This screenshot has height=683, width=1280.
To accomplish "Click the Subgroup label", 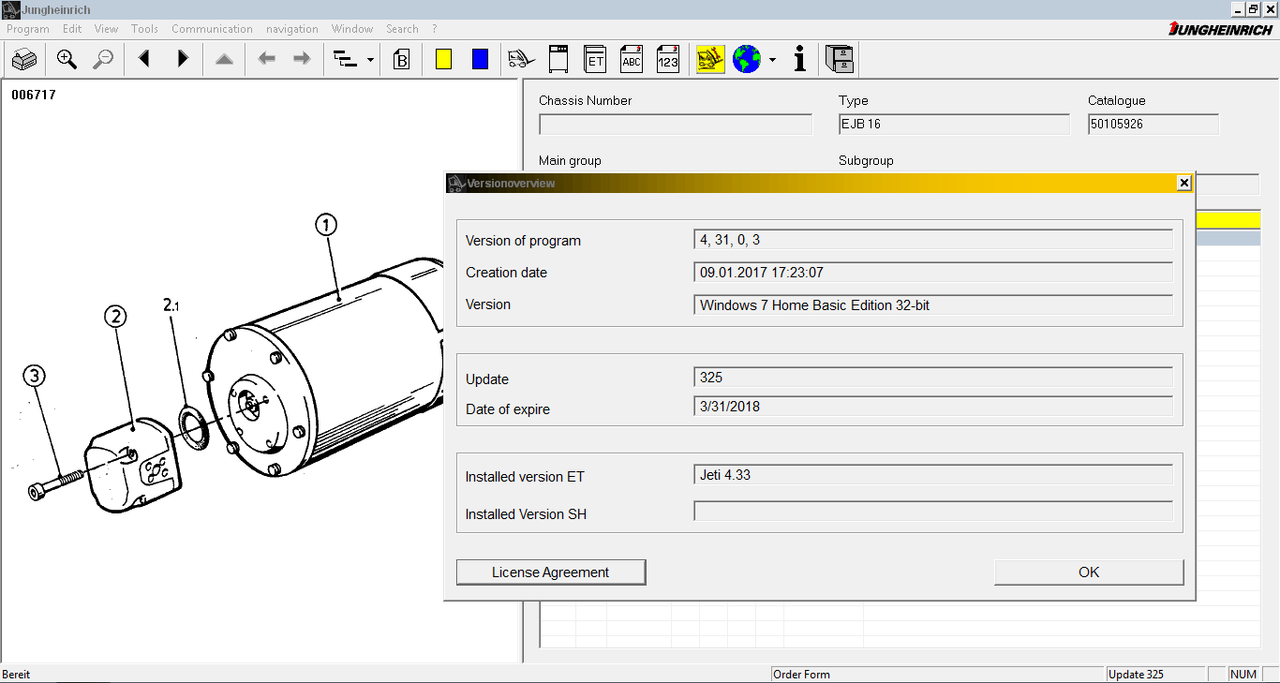I will pos(866,160).
